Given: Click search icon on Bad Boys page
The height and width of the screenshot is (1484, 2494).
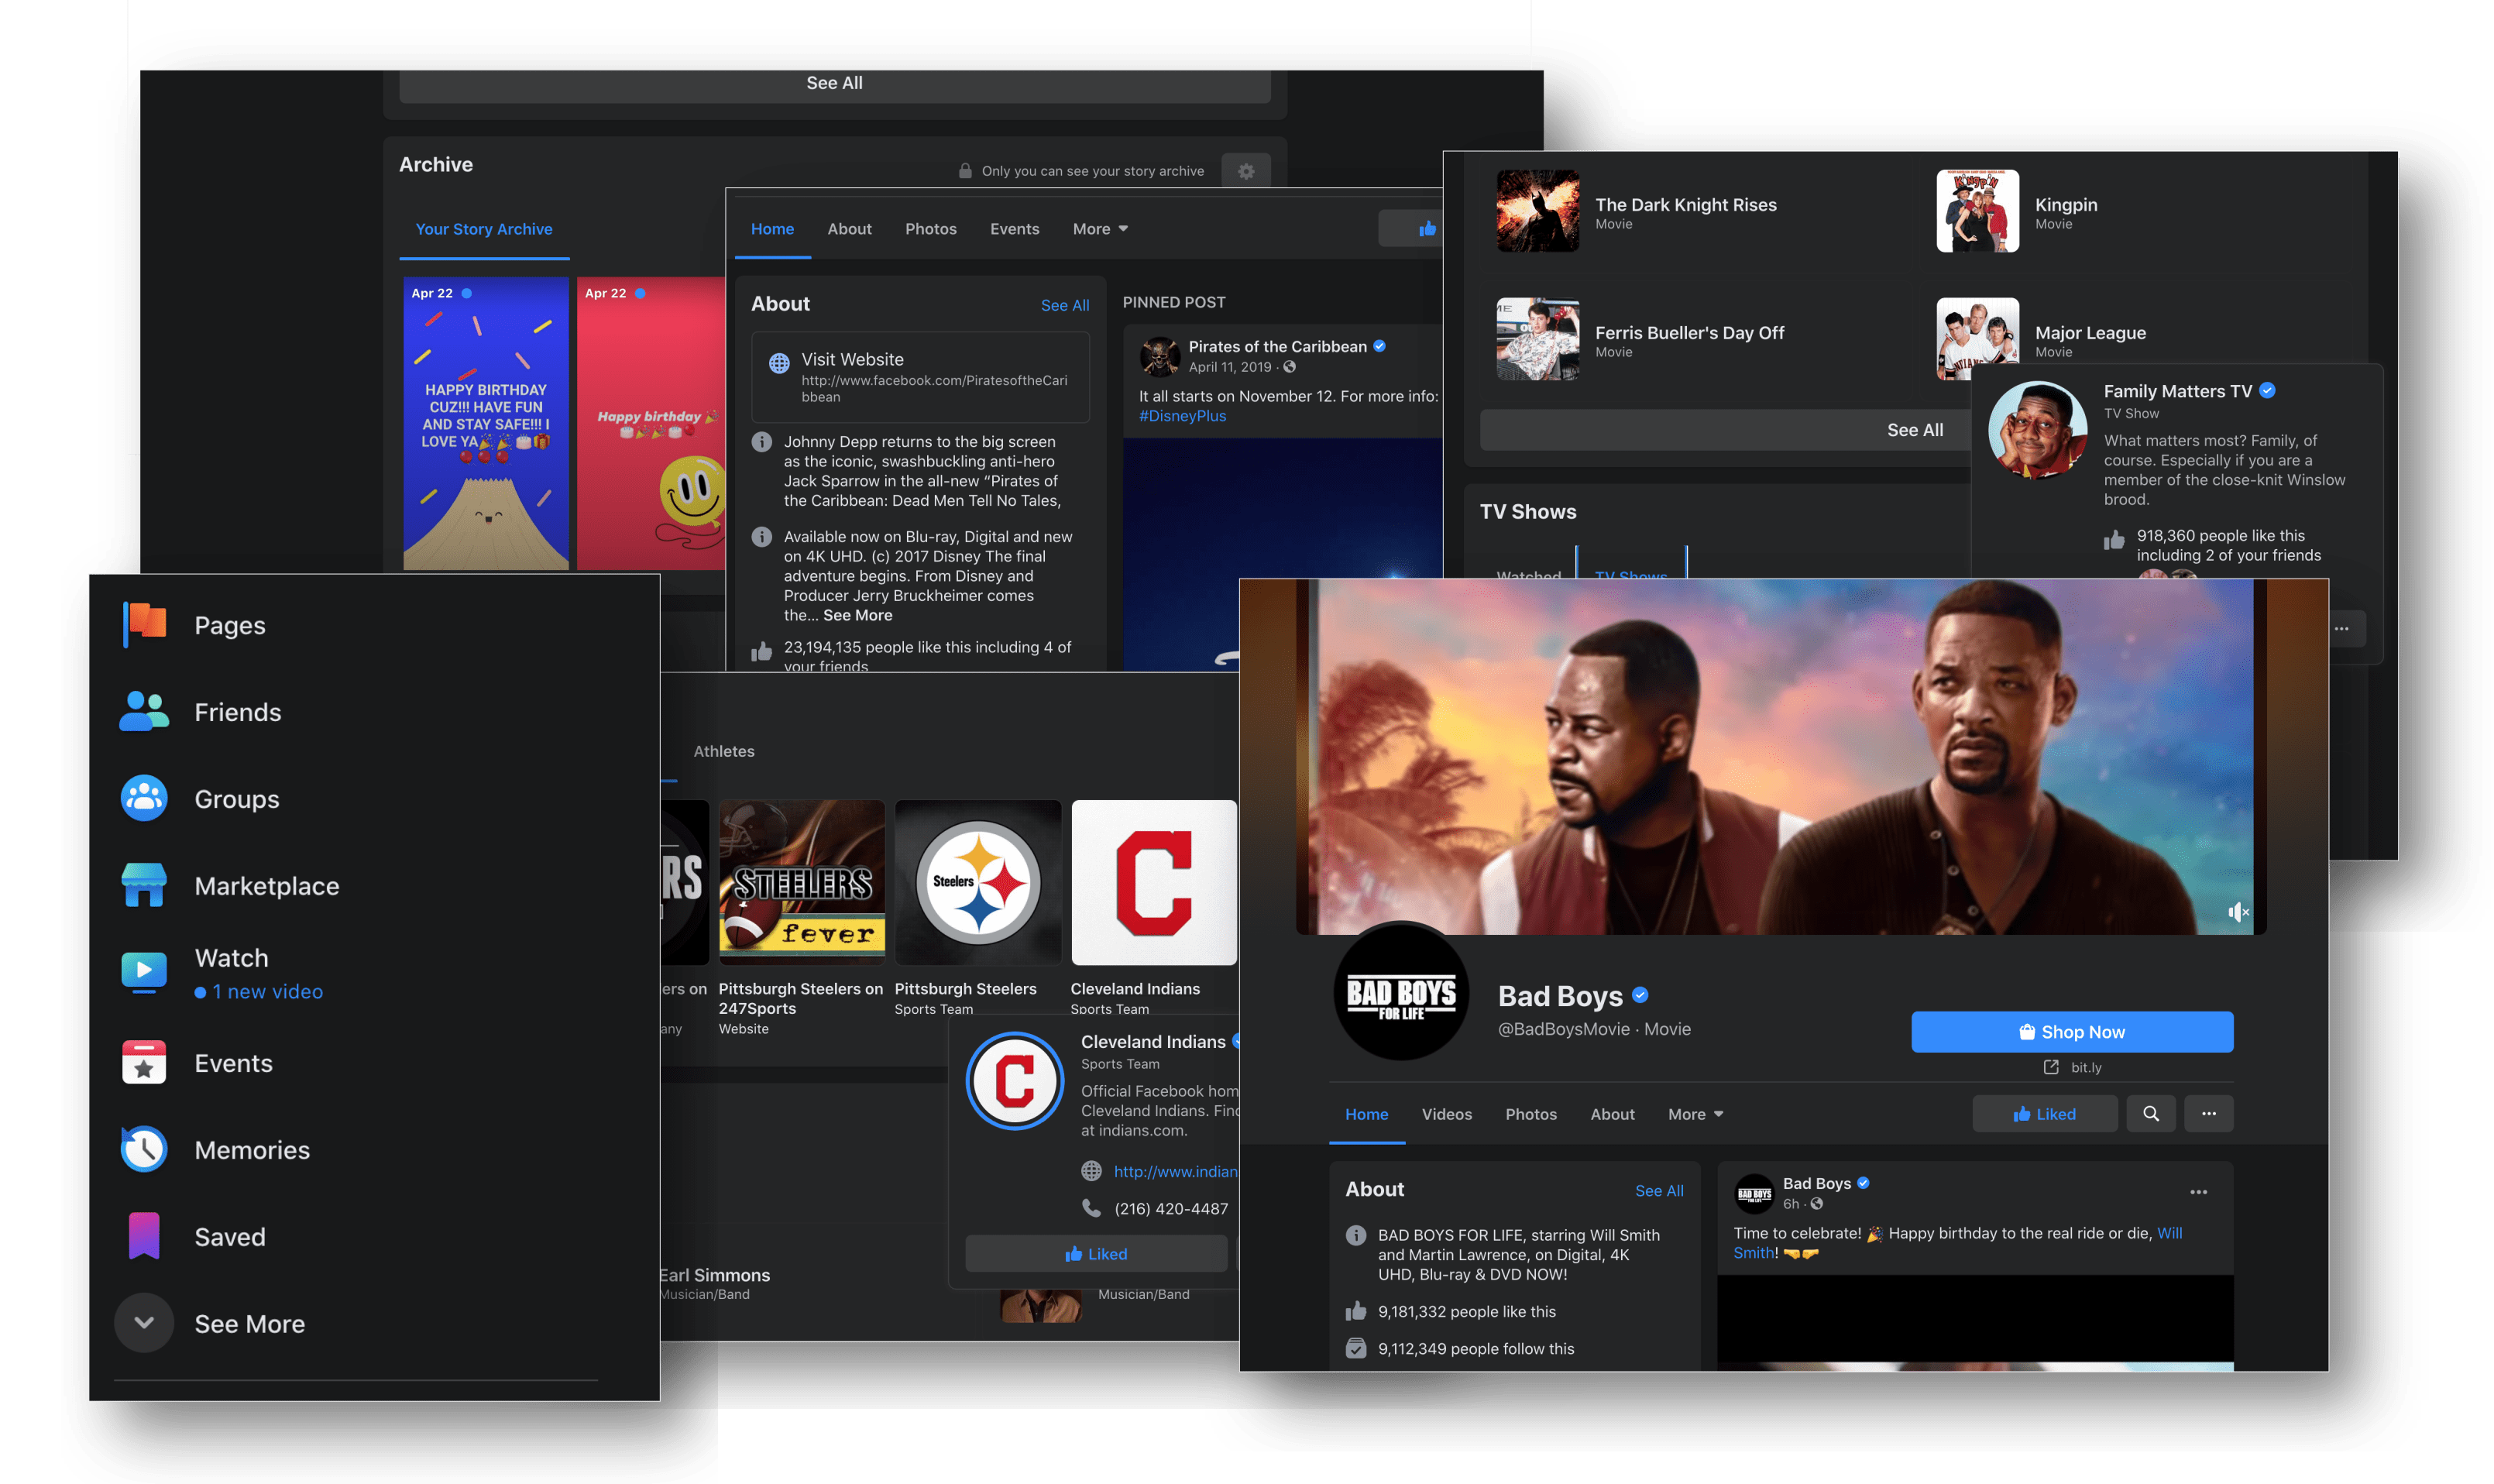Looking at the screenshot, I should tap(2150, 1114).
